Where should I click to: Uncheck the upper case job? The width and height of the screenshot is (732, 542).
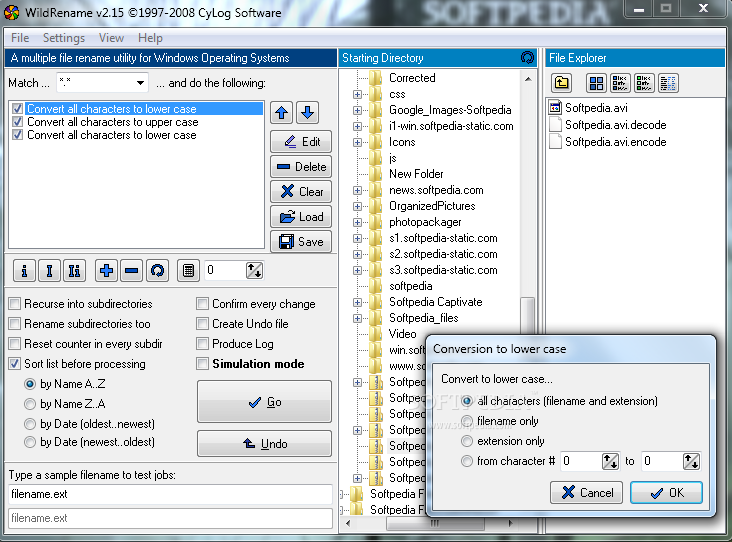pos(17,122)
